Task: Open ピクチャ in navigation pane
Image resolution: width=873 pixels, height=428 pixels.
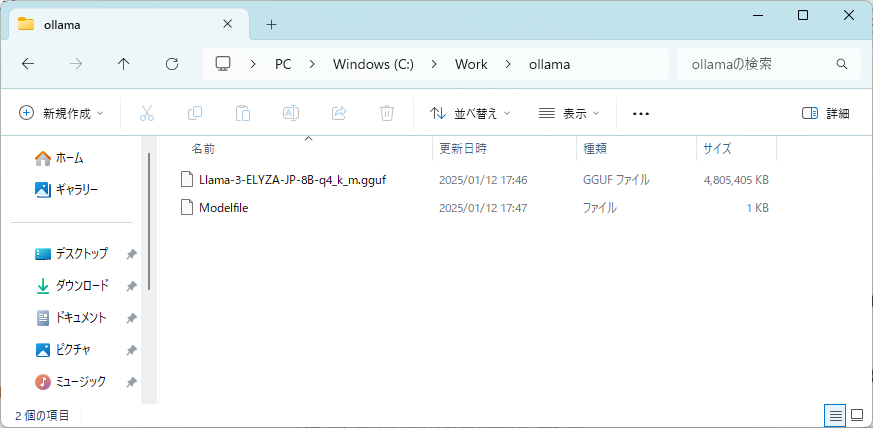Action: pyautogui.click(x=63, y=350)
